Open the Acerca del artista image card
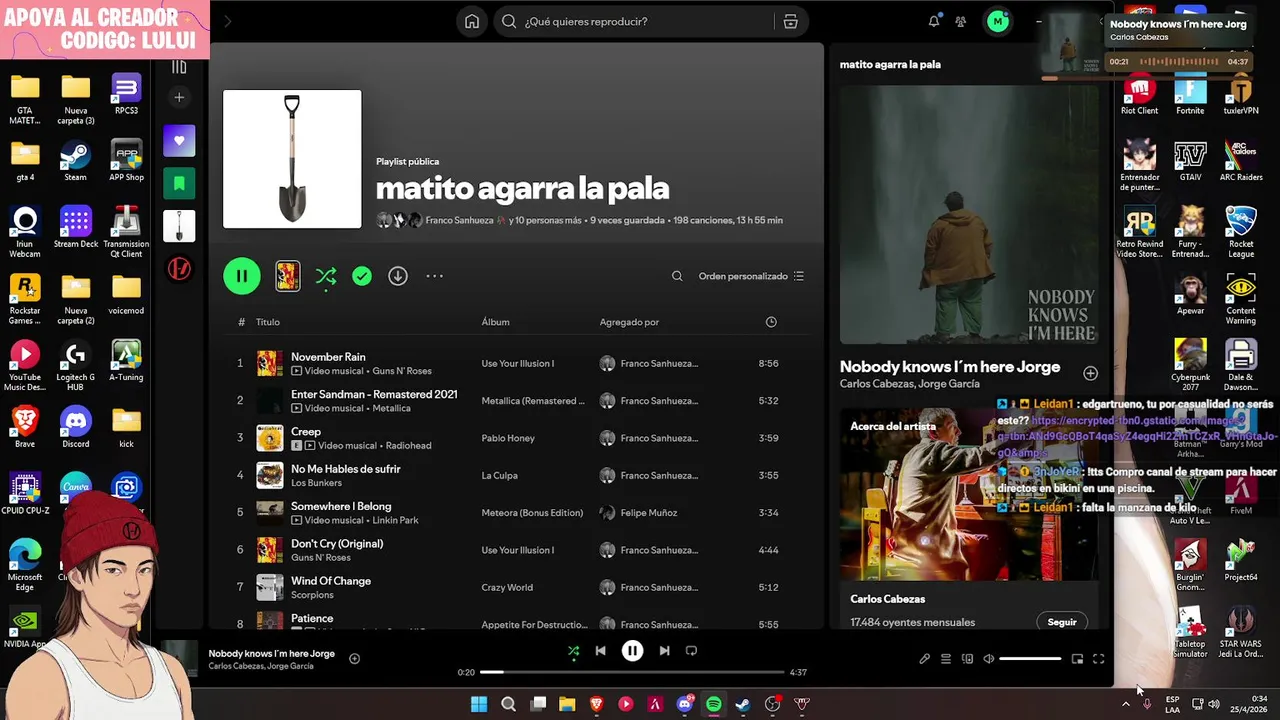Screen dimensions: 1280x720 click(969, 495)
